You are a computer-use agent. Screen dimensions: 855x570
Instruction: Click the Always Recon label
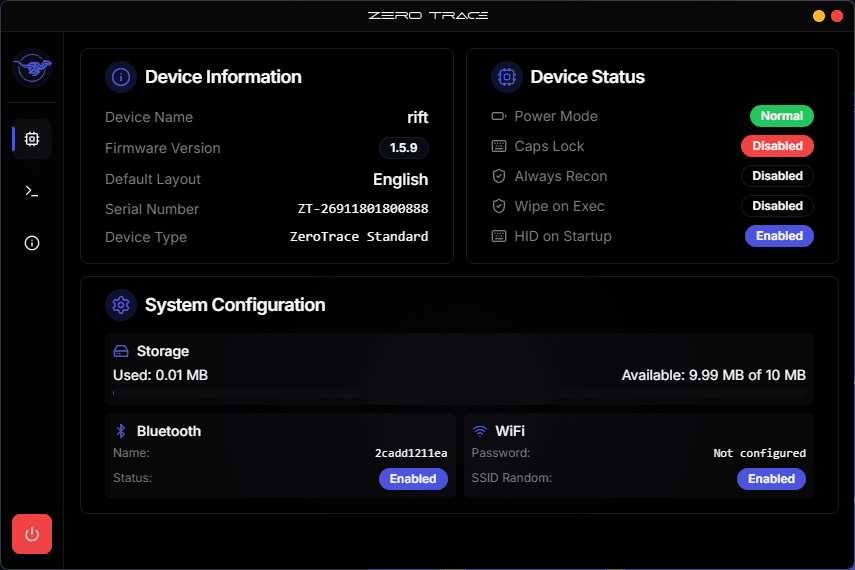(x=561, y=176)
